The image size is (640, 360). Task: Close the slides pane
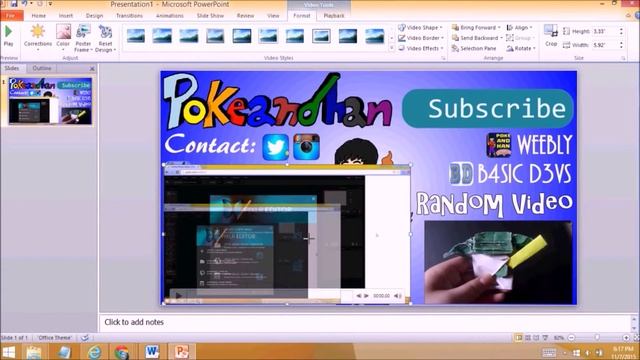pos(92,69)
